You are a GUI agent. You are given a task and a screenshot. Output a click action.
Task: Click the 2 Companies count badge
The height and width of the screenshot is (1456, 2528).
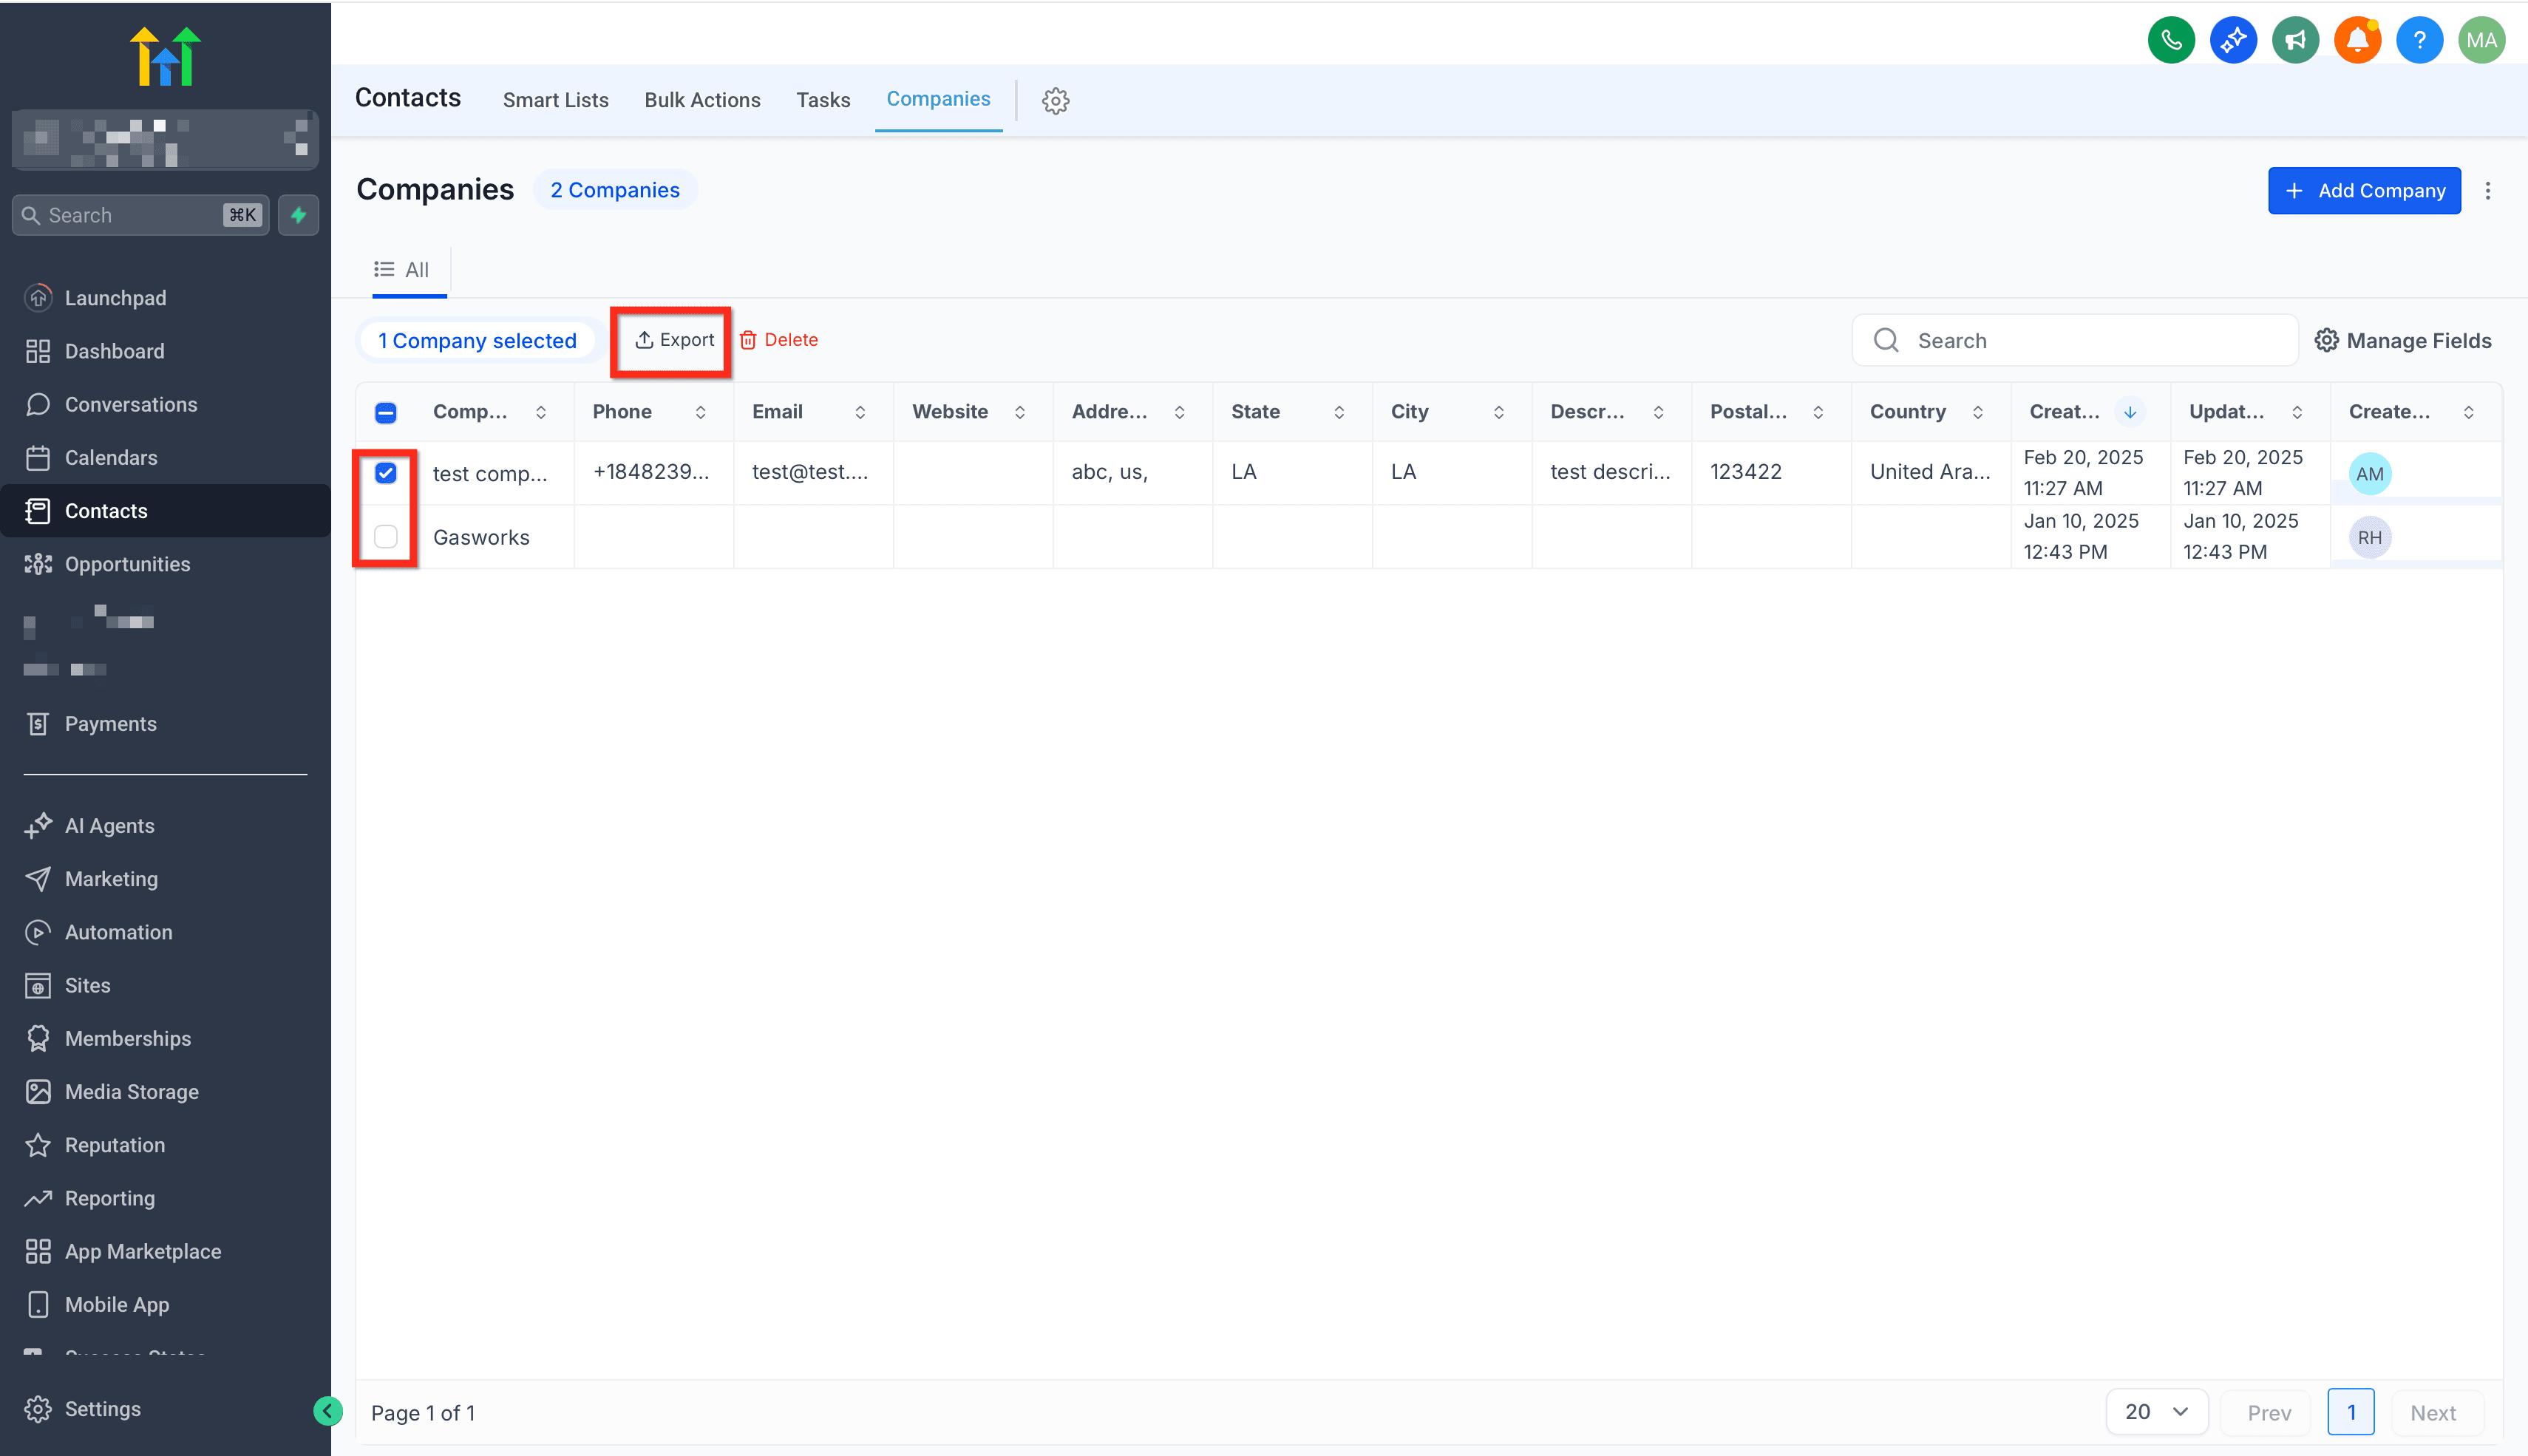615,190
